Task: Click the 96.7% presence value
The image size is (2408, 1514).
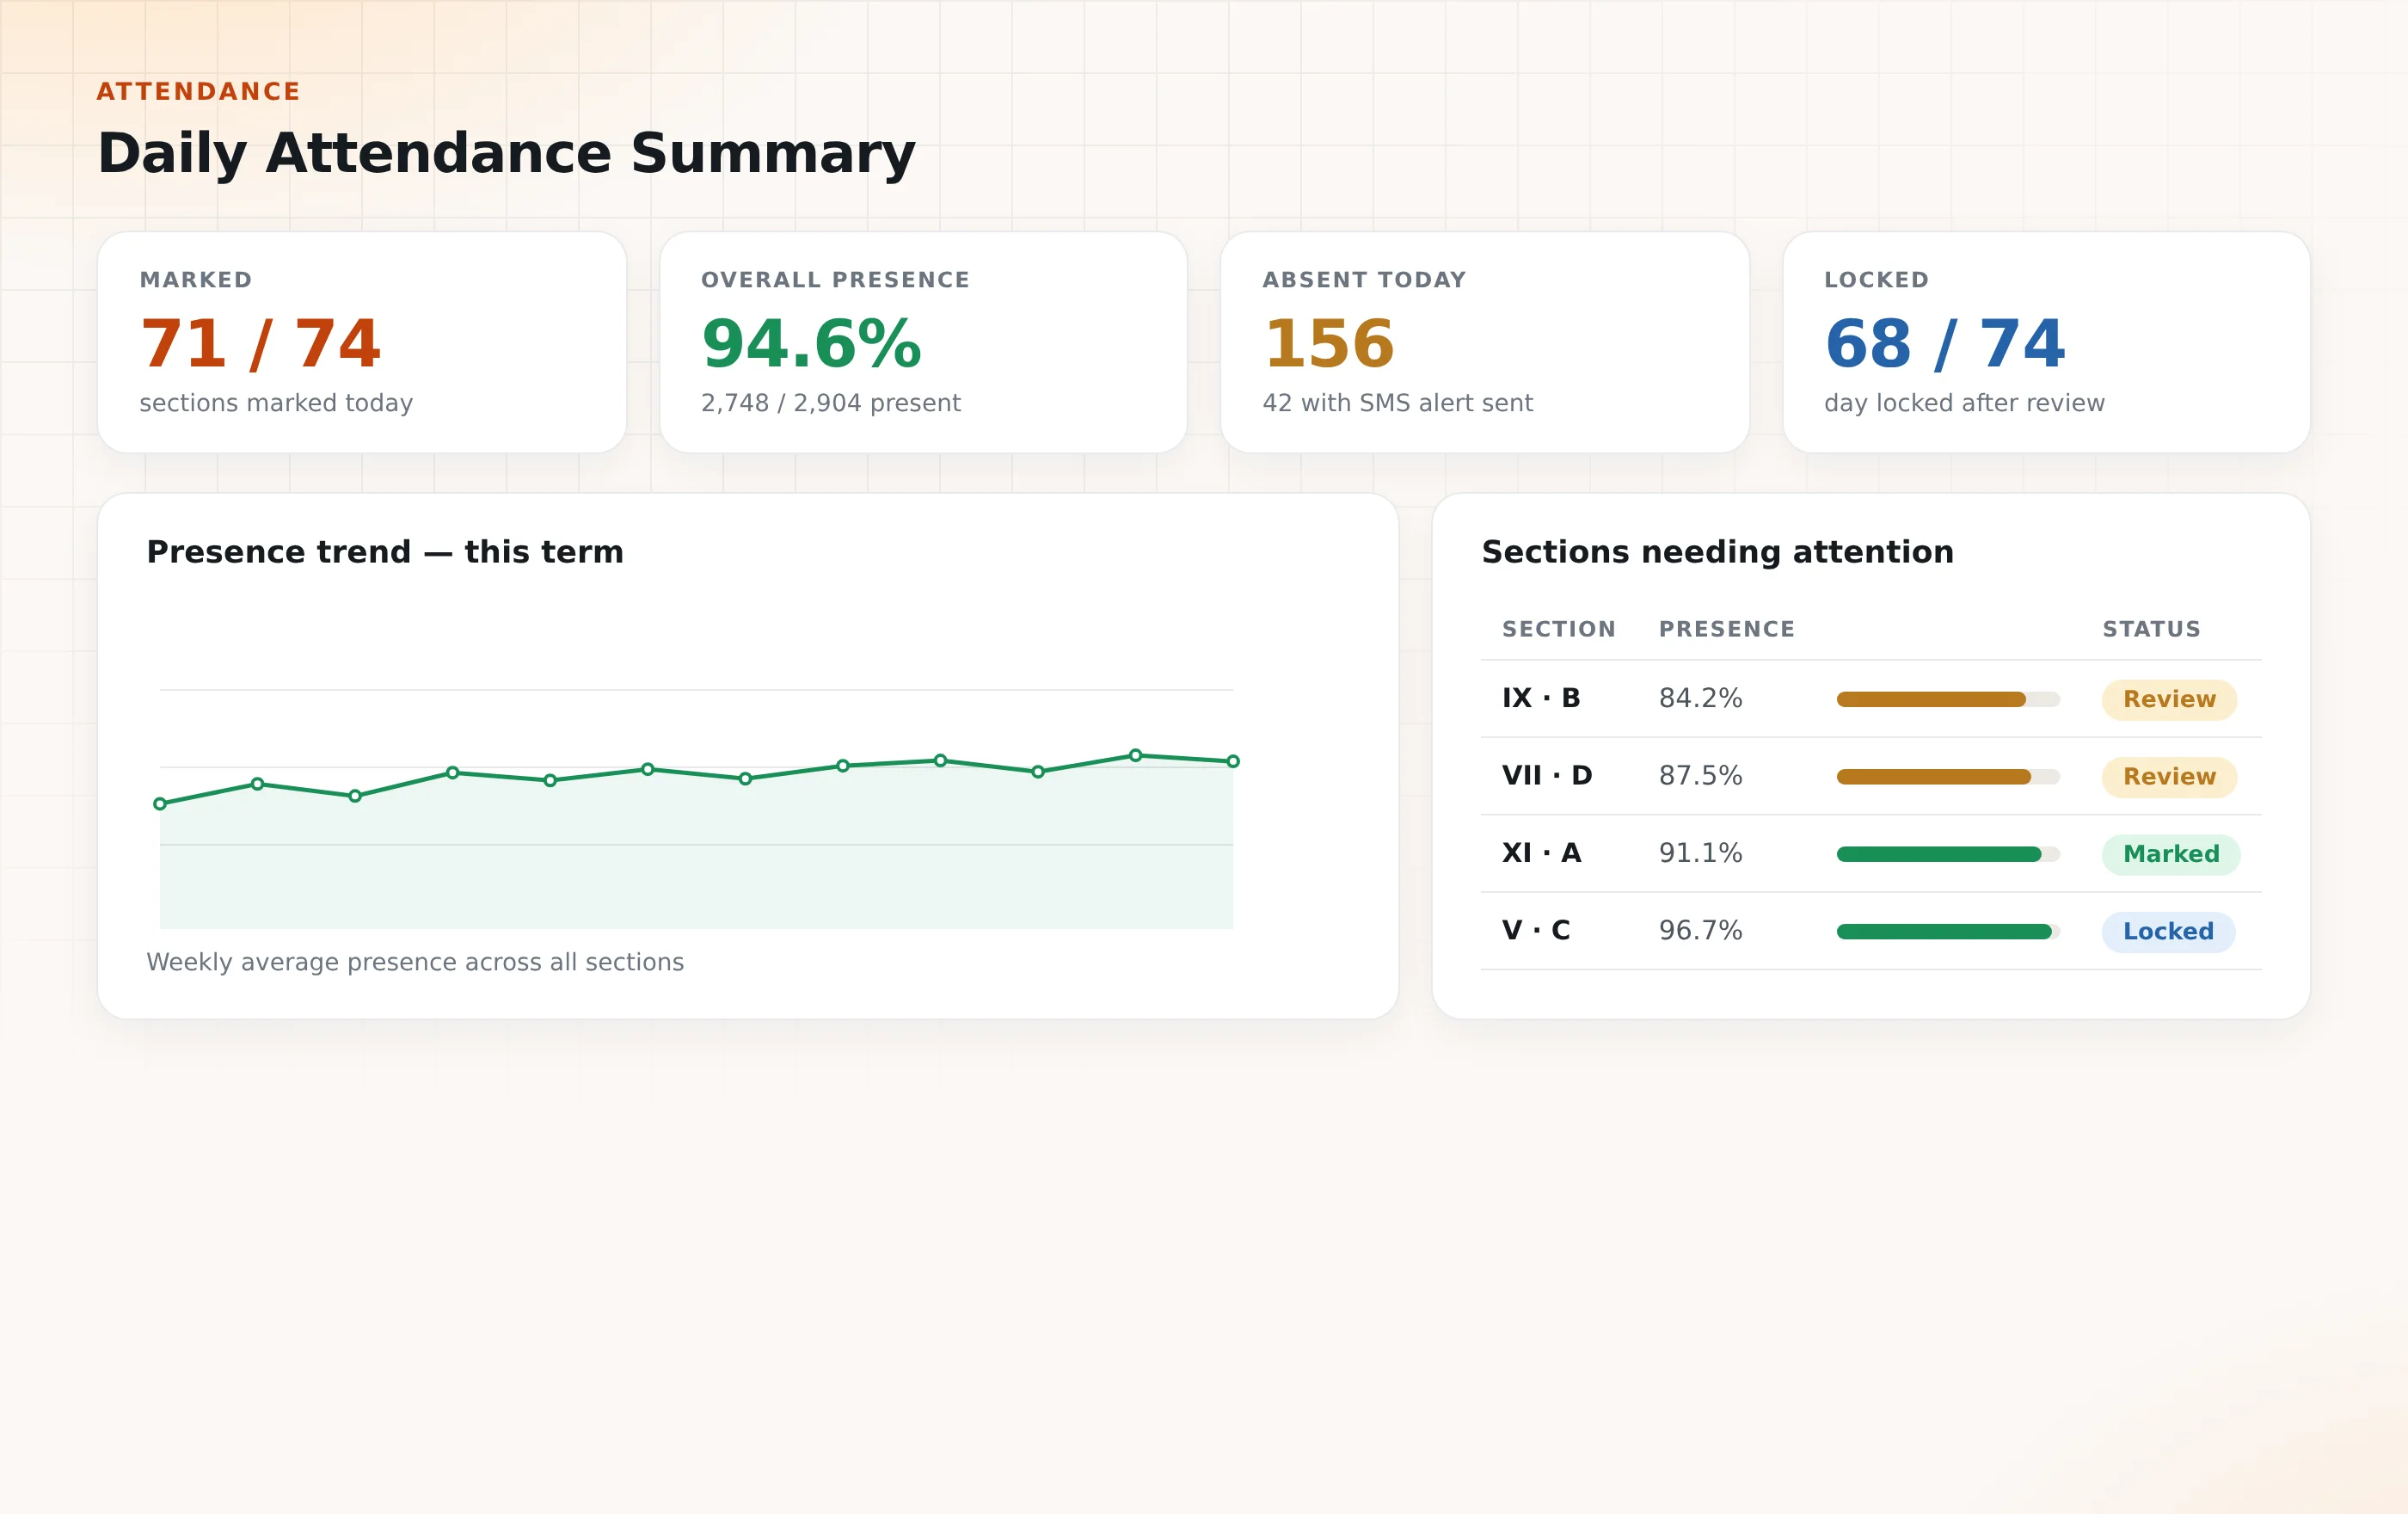Action: 1700,931
